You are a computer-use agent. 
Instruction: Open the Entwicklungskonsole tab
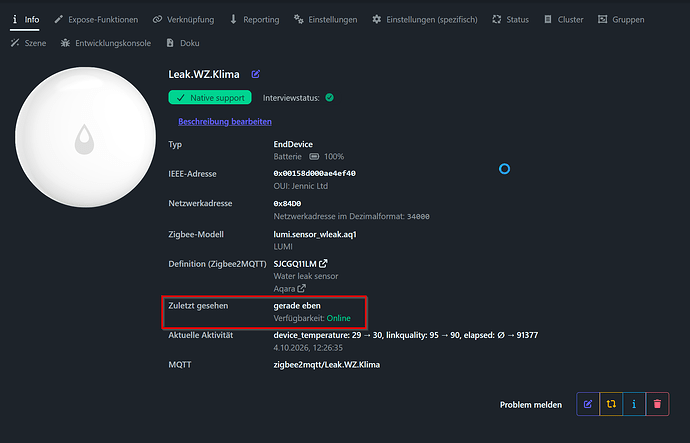106,43
